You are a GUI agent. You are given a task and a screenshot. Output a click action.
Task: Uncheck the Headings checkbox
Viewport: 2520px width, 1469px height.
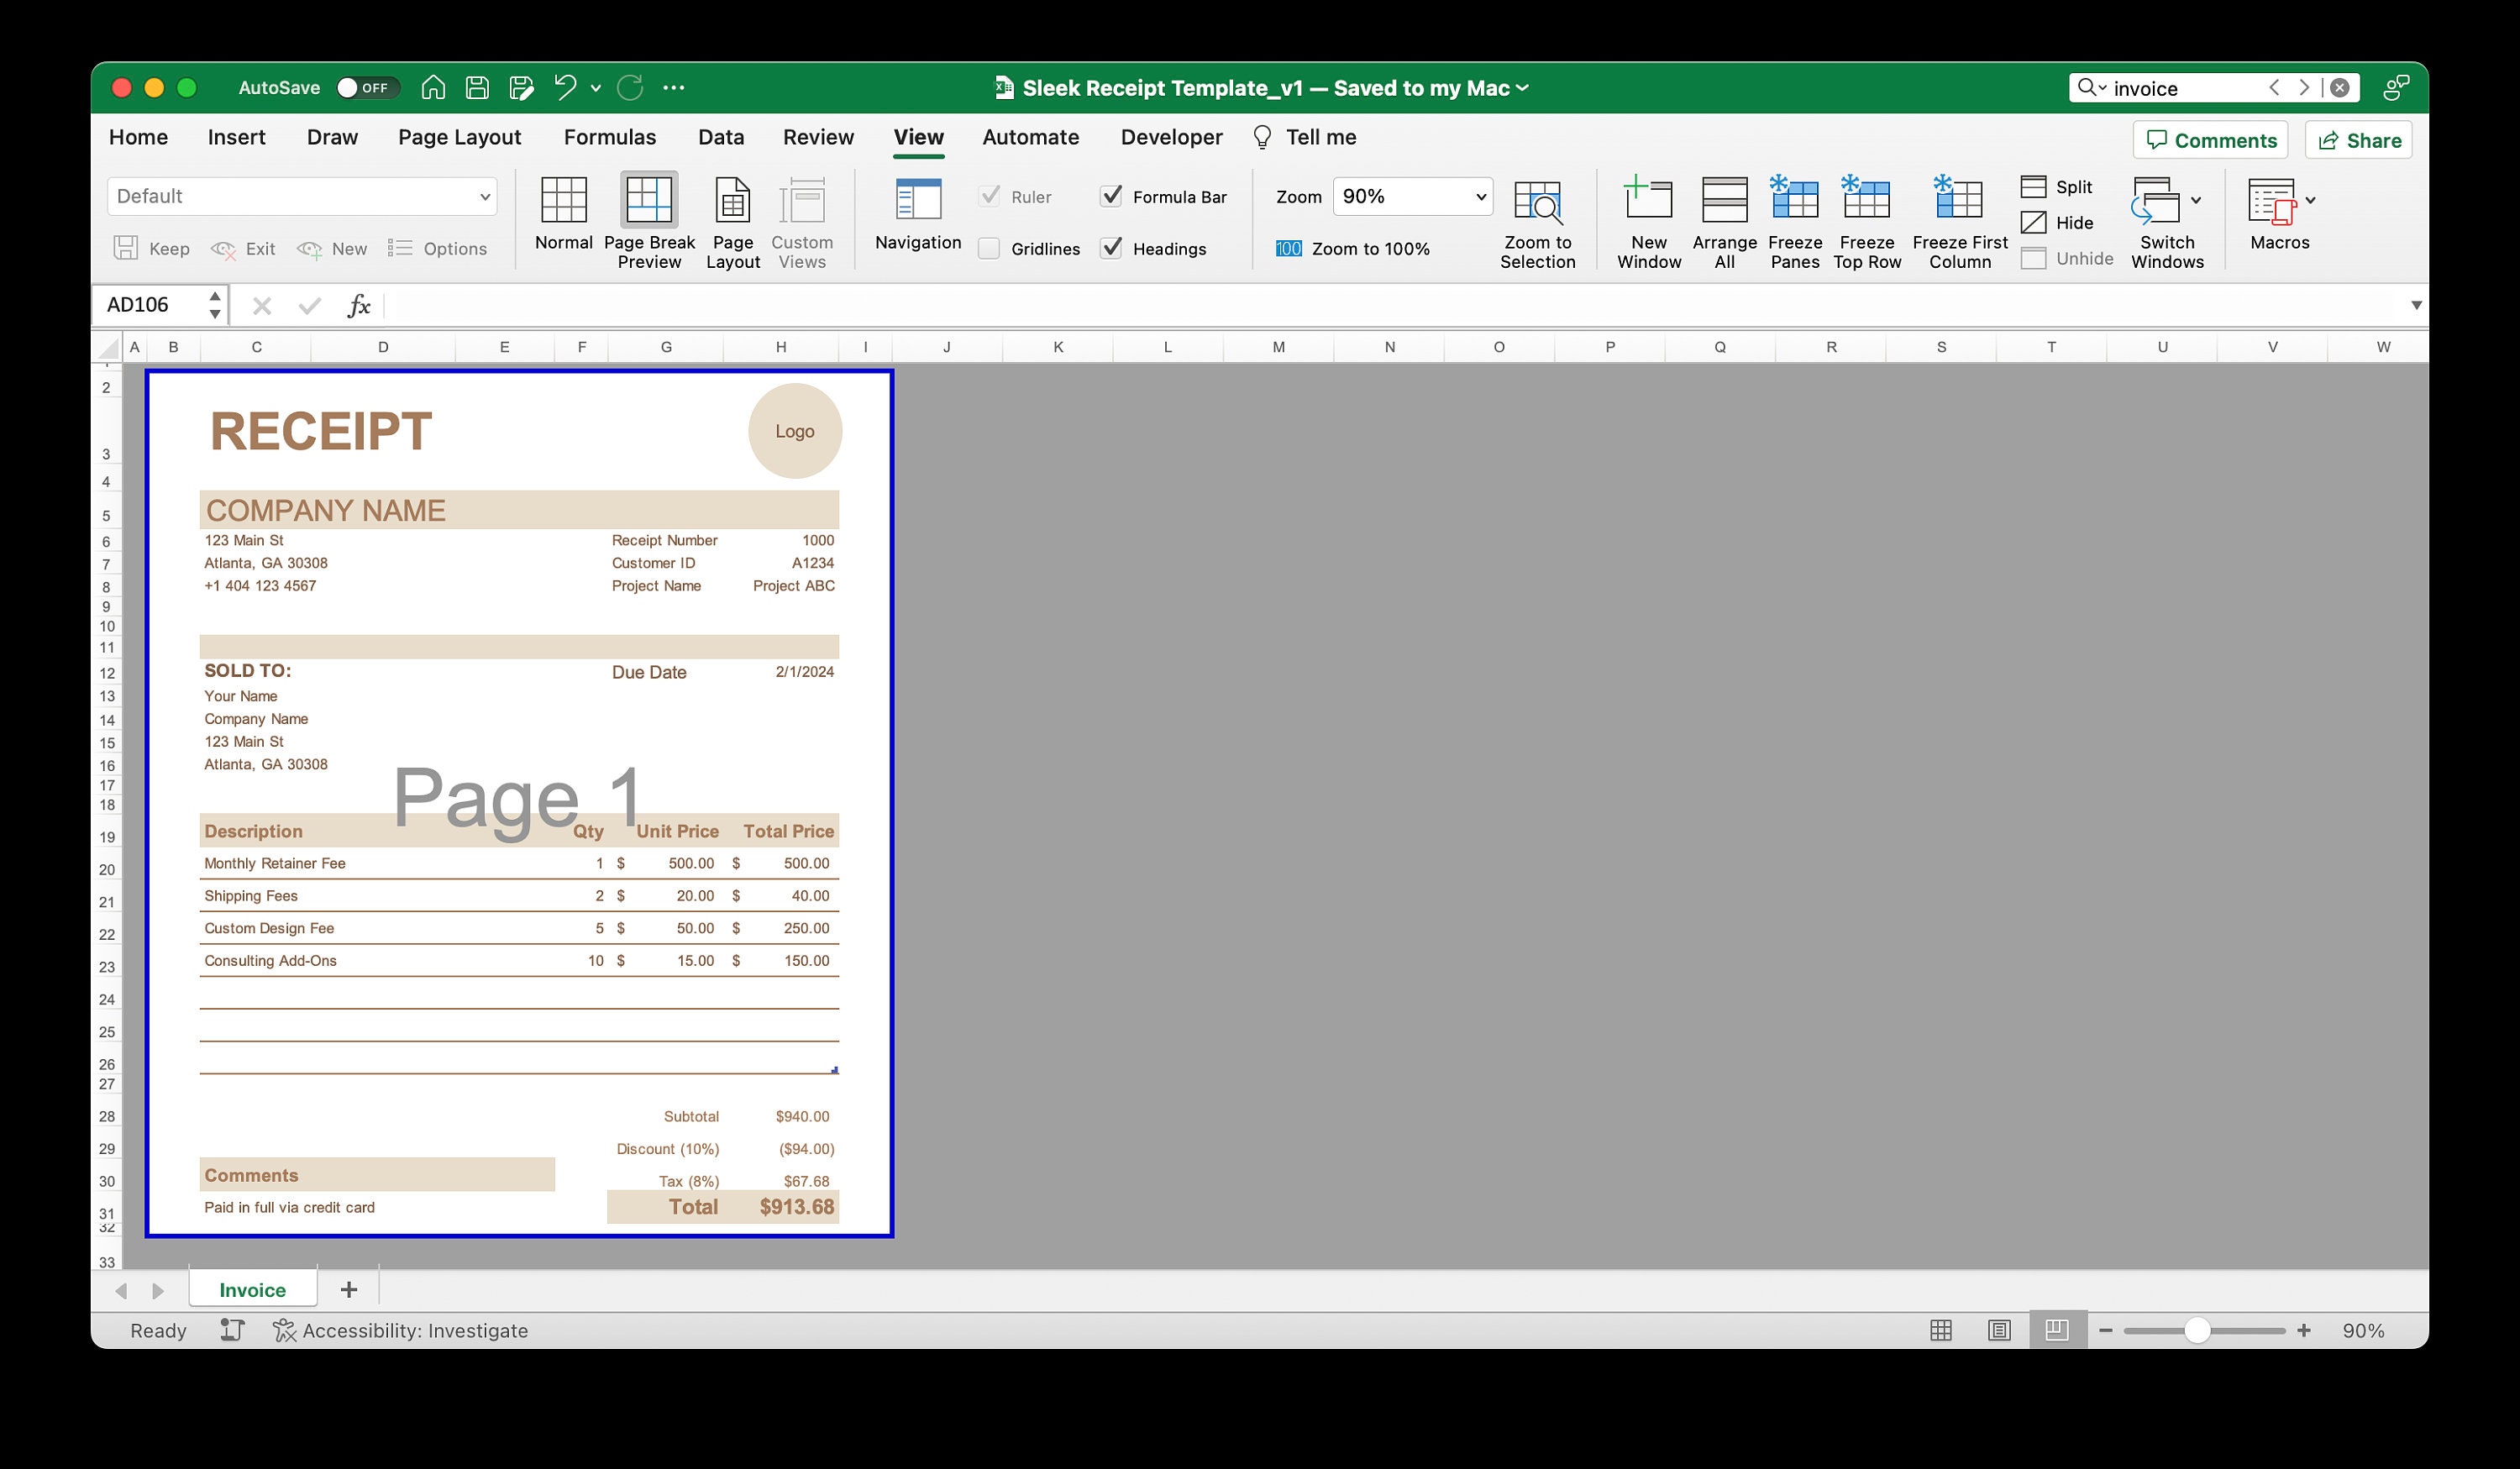tap(1111, 248)
